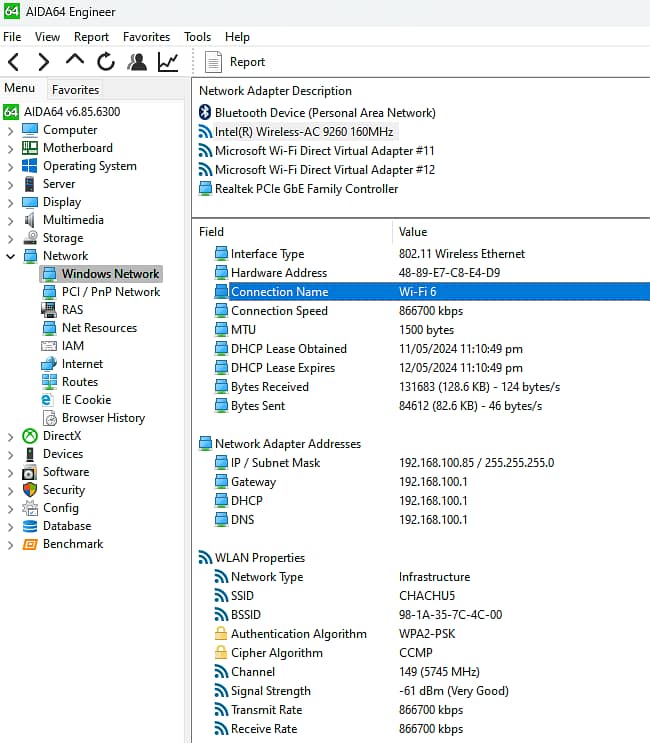The height and width of the screenshot is (743, 650).
Task: Open the Help menu
Action: point(237,37)
